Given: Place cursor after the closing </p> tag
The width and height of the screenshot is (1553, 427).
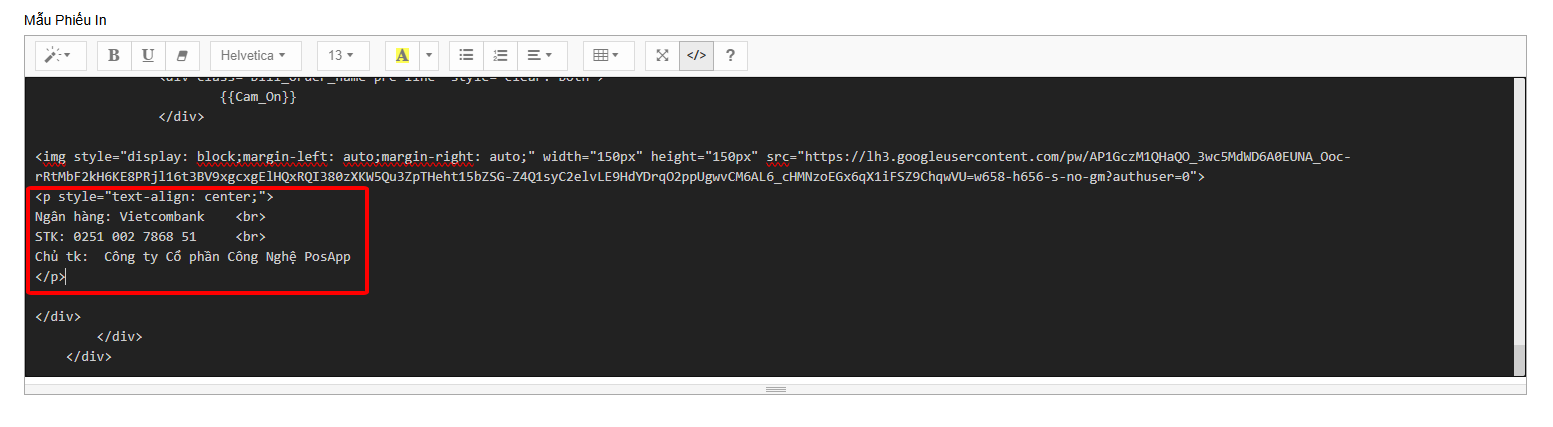Looking at the screenshot, I should pyautogui.click(x=67, y=277).
